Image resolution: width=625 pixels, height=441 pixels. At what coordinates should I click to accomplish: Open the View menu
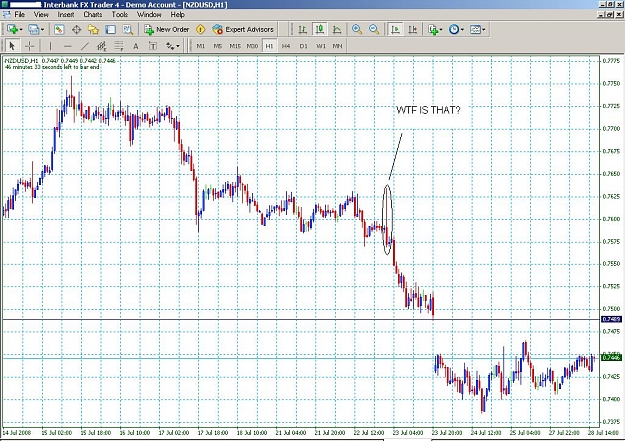(41, 15)
